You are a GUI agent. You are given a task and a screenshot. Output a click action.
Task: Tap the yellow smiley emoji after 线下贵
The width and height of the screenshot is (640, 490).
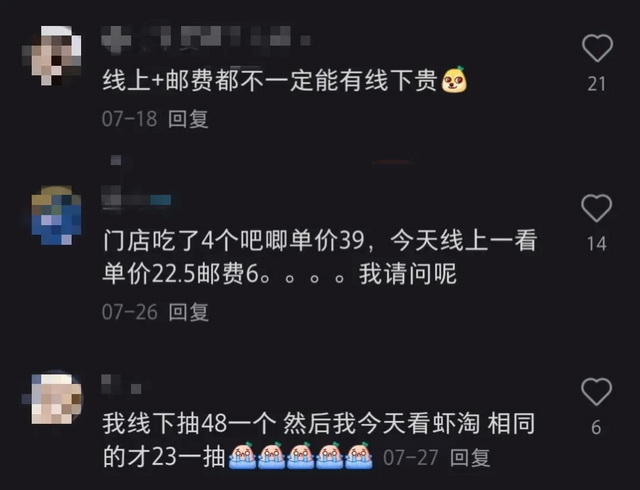[454, 79]
